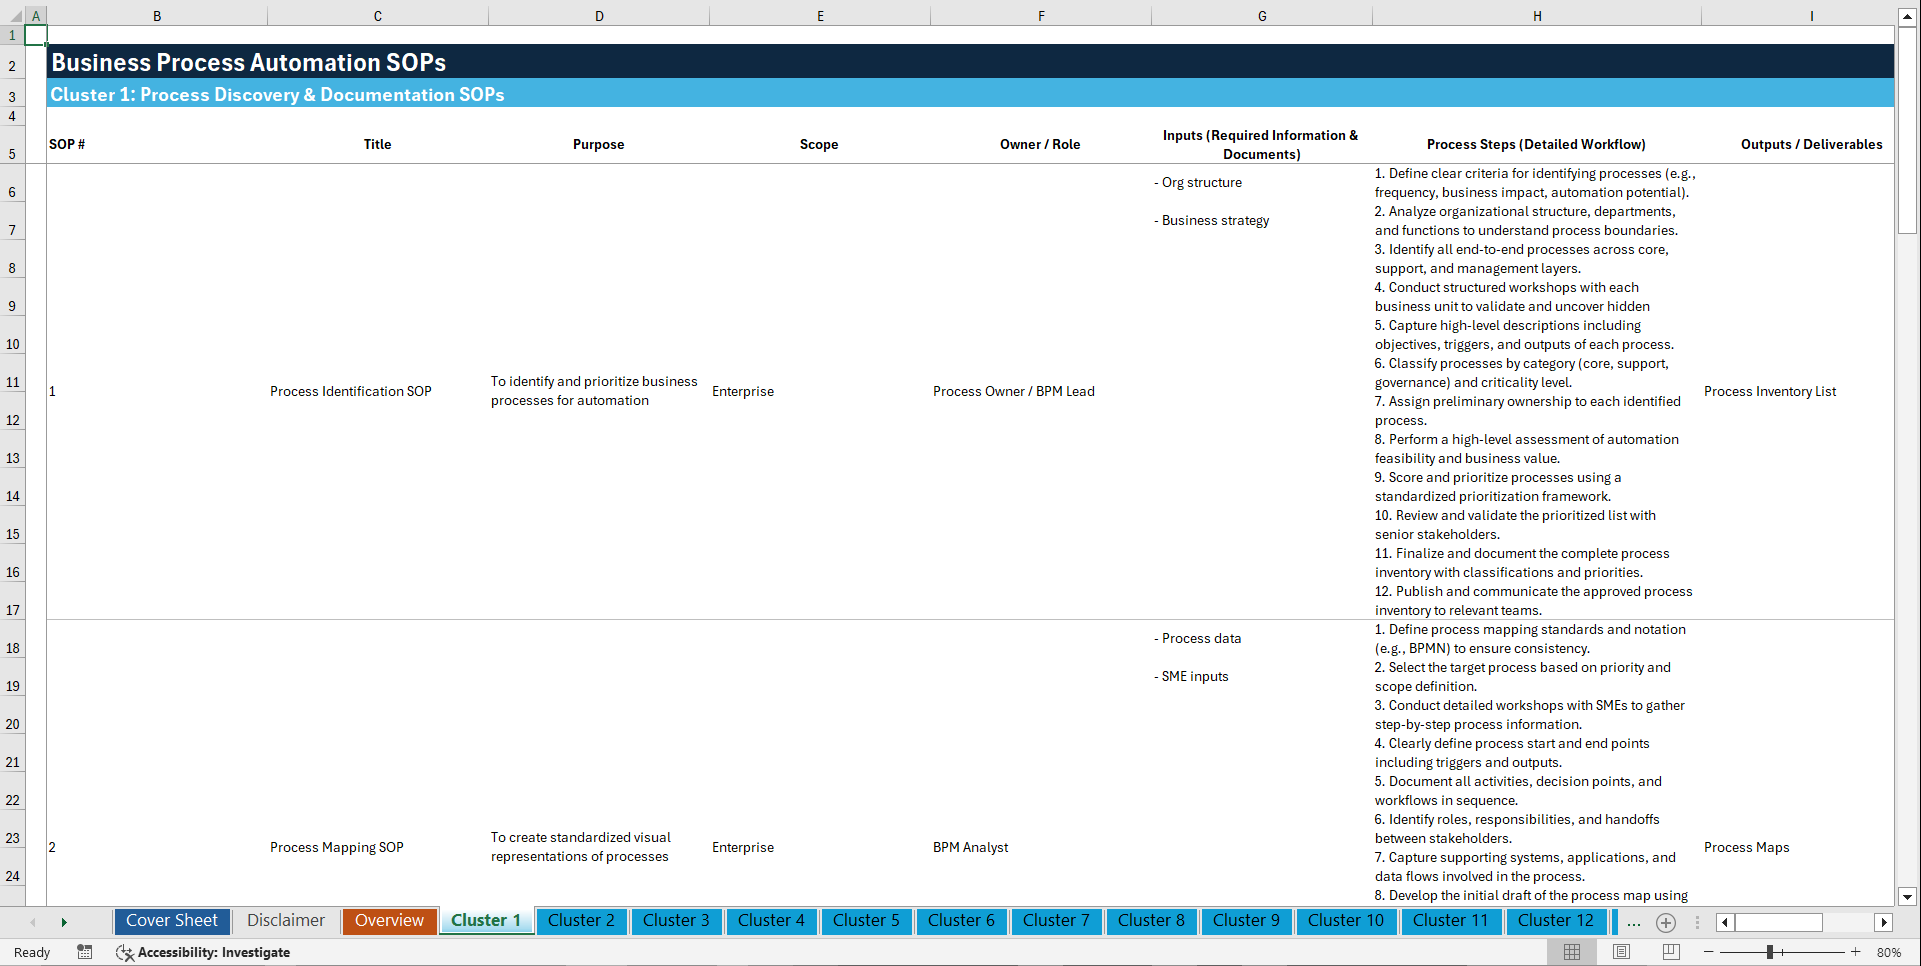Switch to Cluster 7 sheet tab

[x=1056, y=921]
